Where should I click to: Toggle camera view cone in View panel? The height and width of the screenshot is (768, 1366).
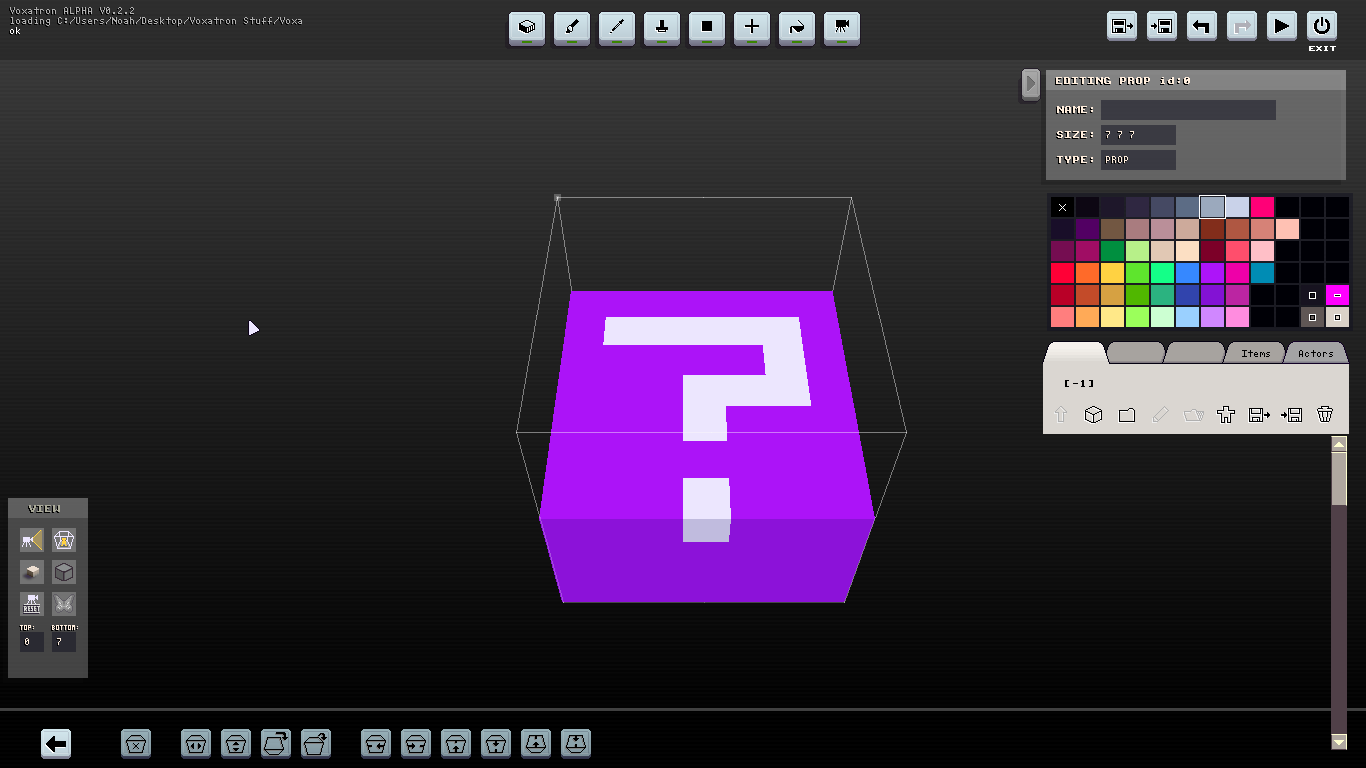pyautogui.click(x=32, y=540)
